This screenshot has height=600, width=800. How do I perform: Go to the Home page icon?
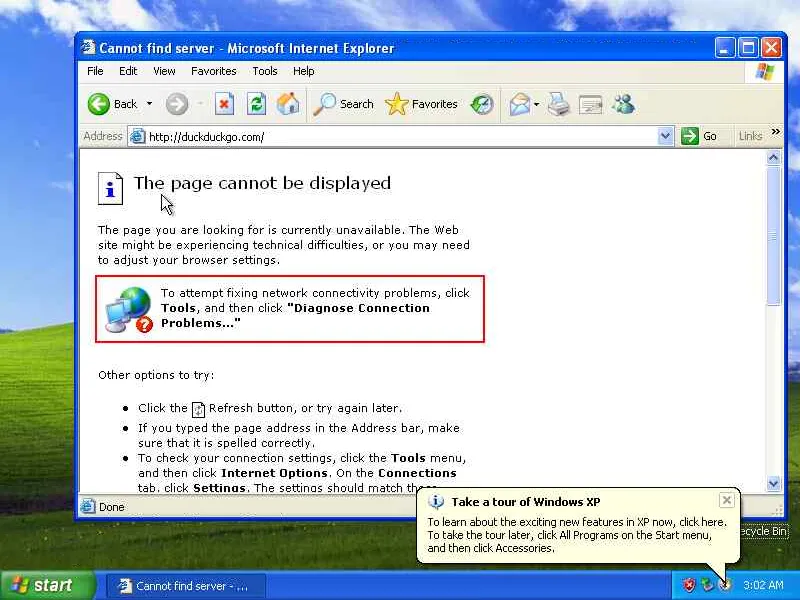(x=288, y=104)
